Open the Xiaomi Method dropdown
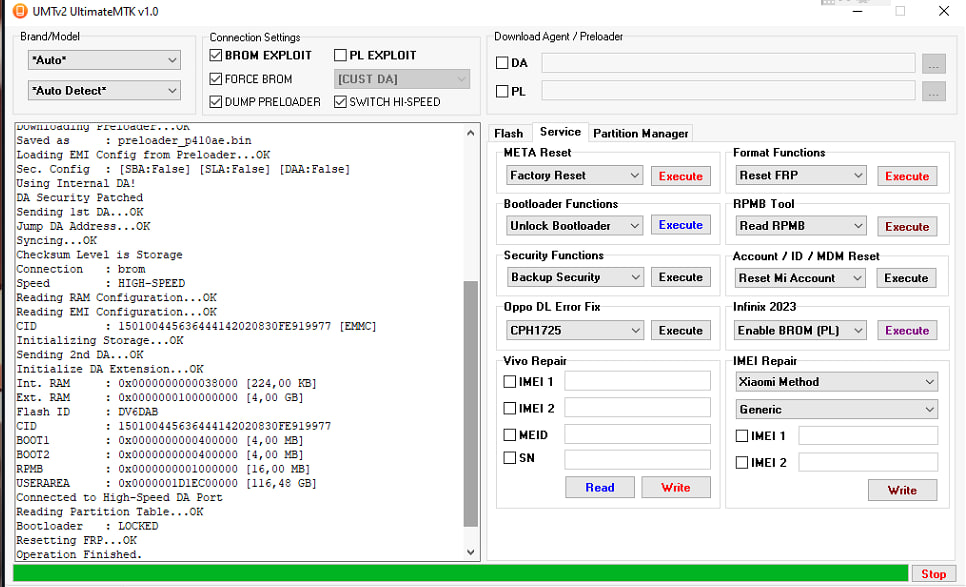This screenshot has width=966, height=587. click(x=837, y=382)
